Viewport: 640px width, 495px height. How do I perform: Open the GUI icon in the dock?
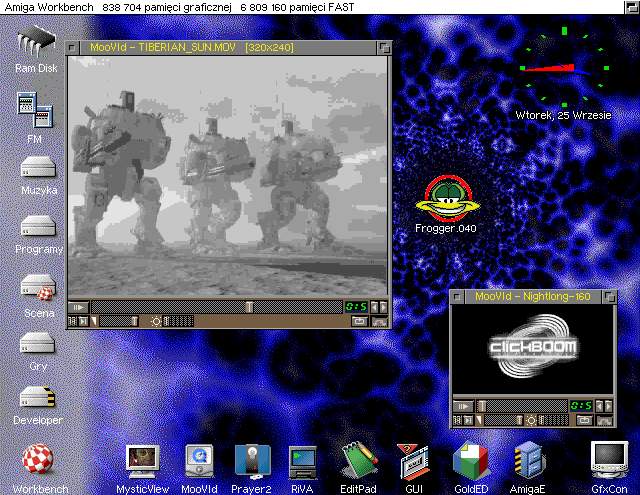coord(413,462)
